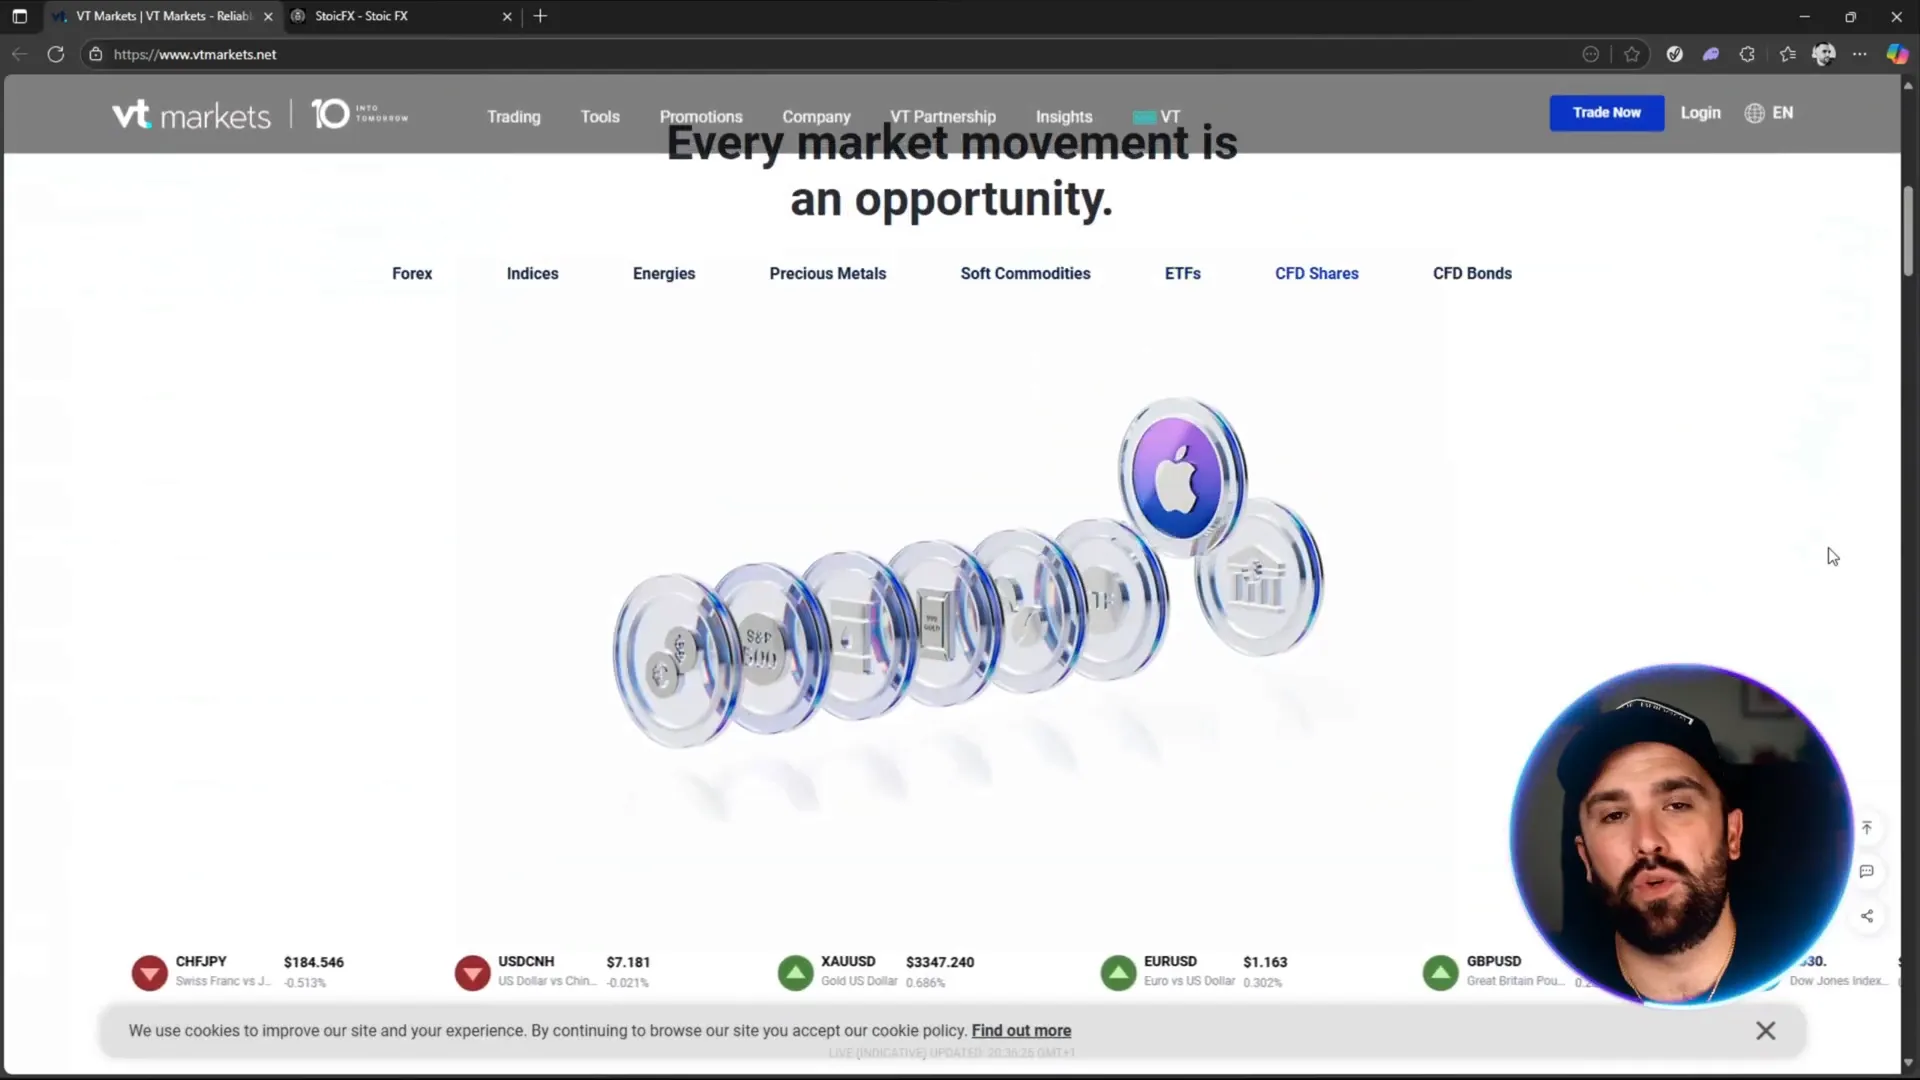This screenshot has width=1920, height=1080.
Task: Click the Find out more cookie link
Action: point(1021,1031)
